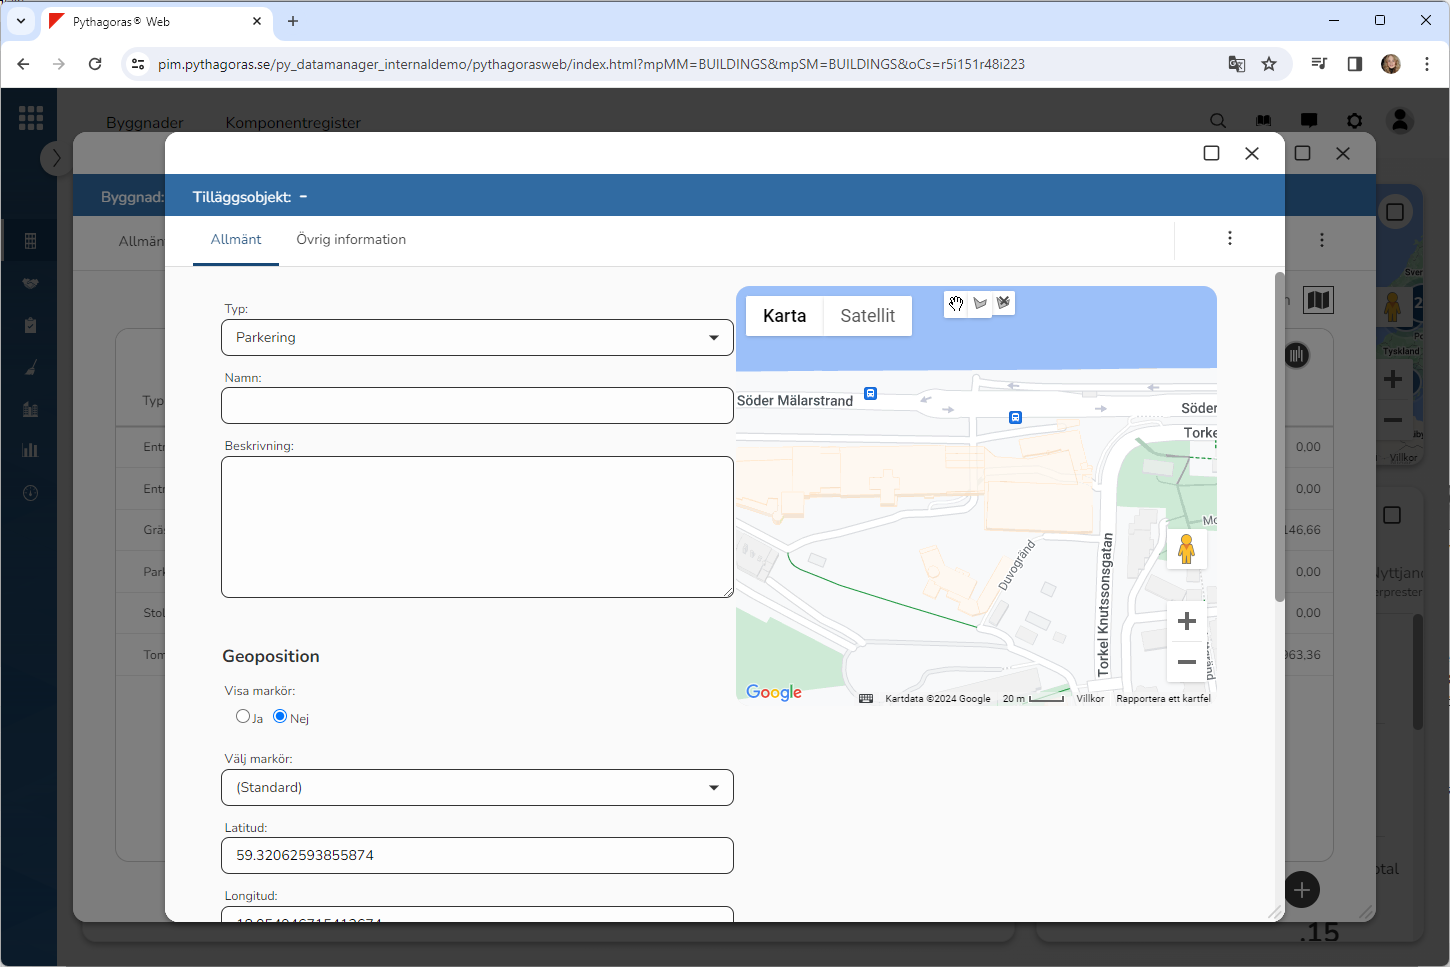Open the Chrome tab search dropdown

tap(21, 21)
